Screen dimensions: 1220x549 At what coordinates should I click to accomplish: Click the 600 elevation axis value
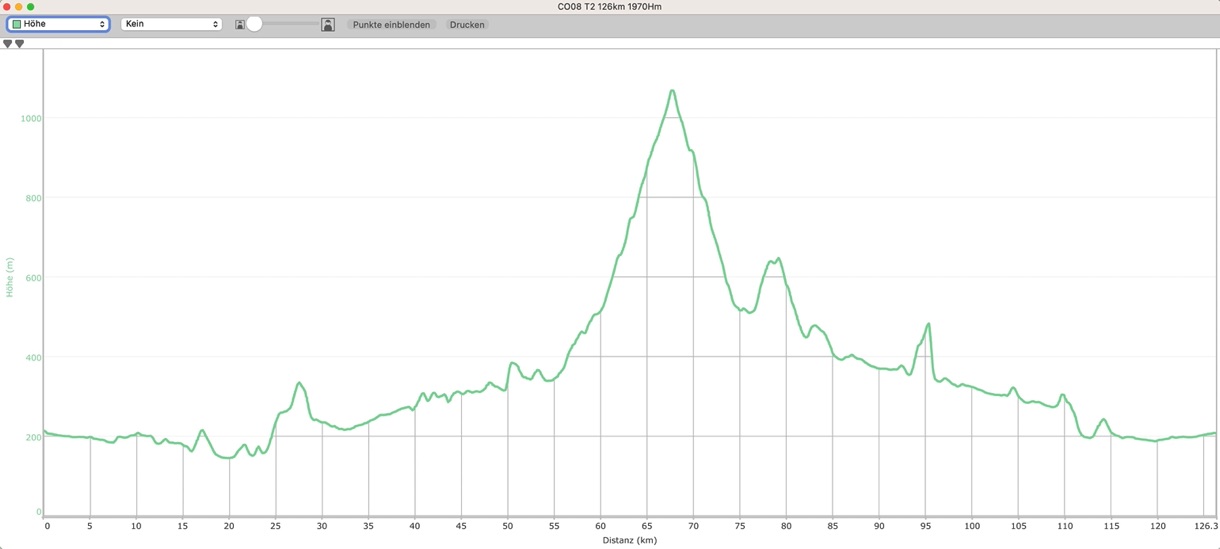(34, 278)
